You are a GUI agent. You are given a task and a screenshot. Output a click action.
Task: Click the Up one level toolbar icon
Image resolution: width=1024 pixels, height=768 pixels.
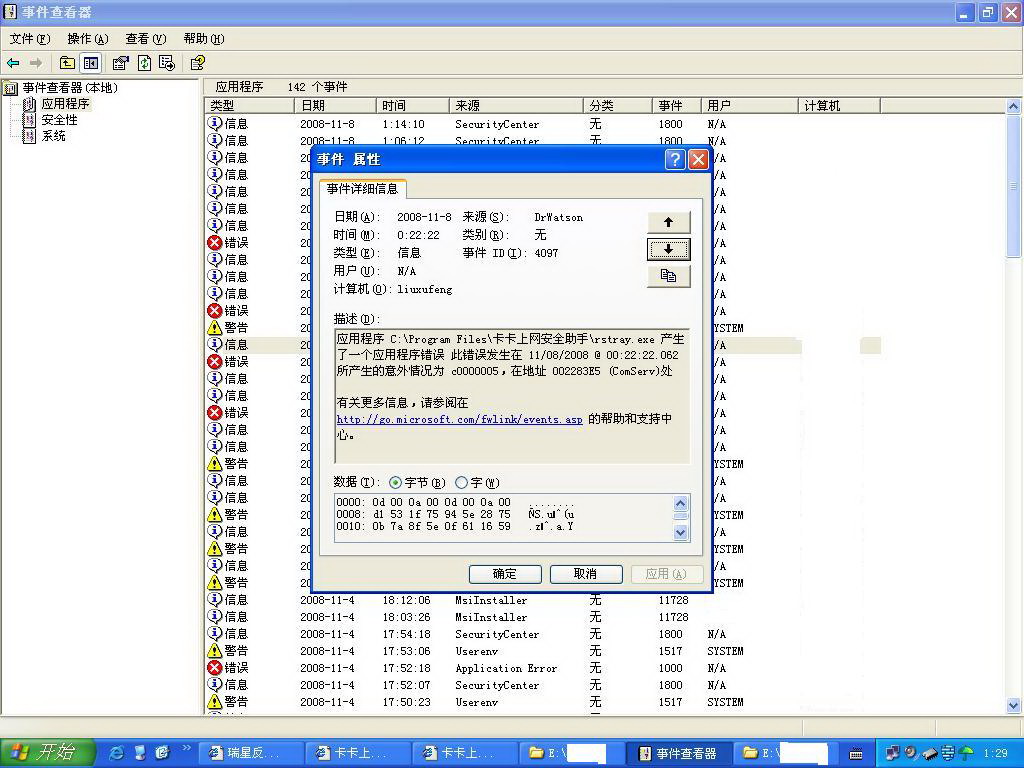[67, 63]
